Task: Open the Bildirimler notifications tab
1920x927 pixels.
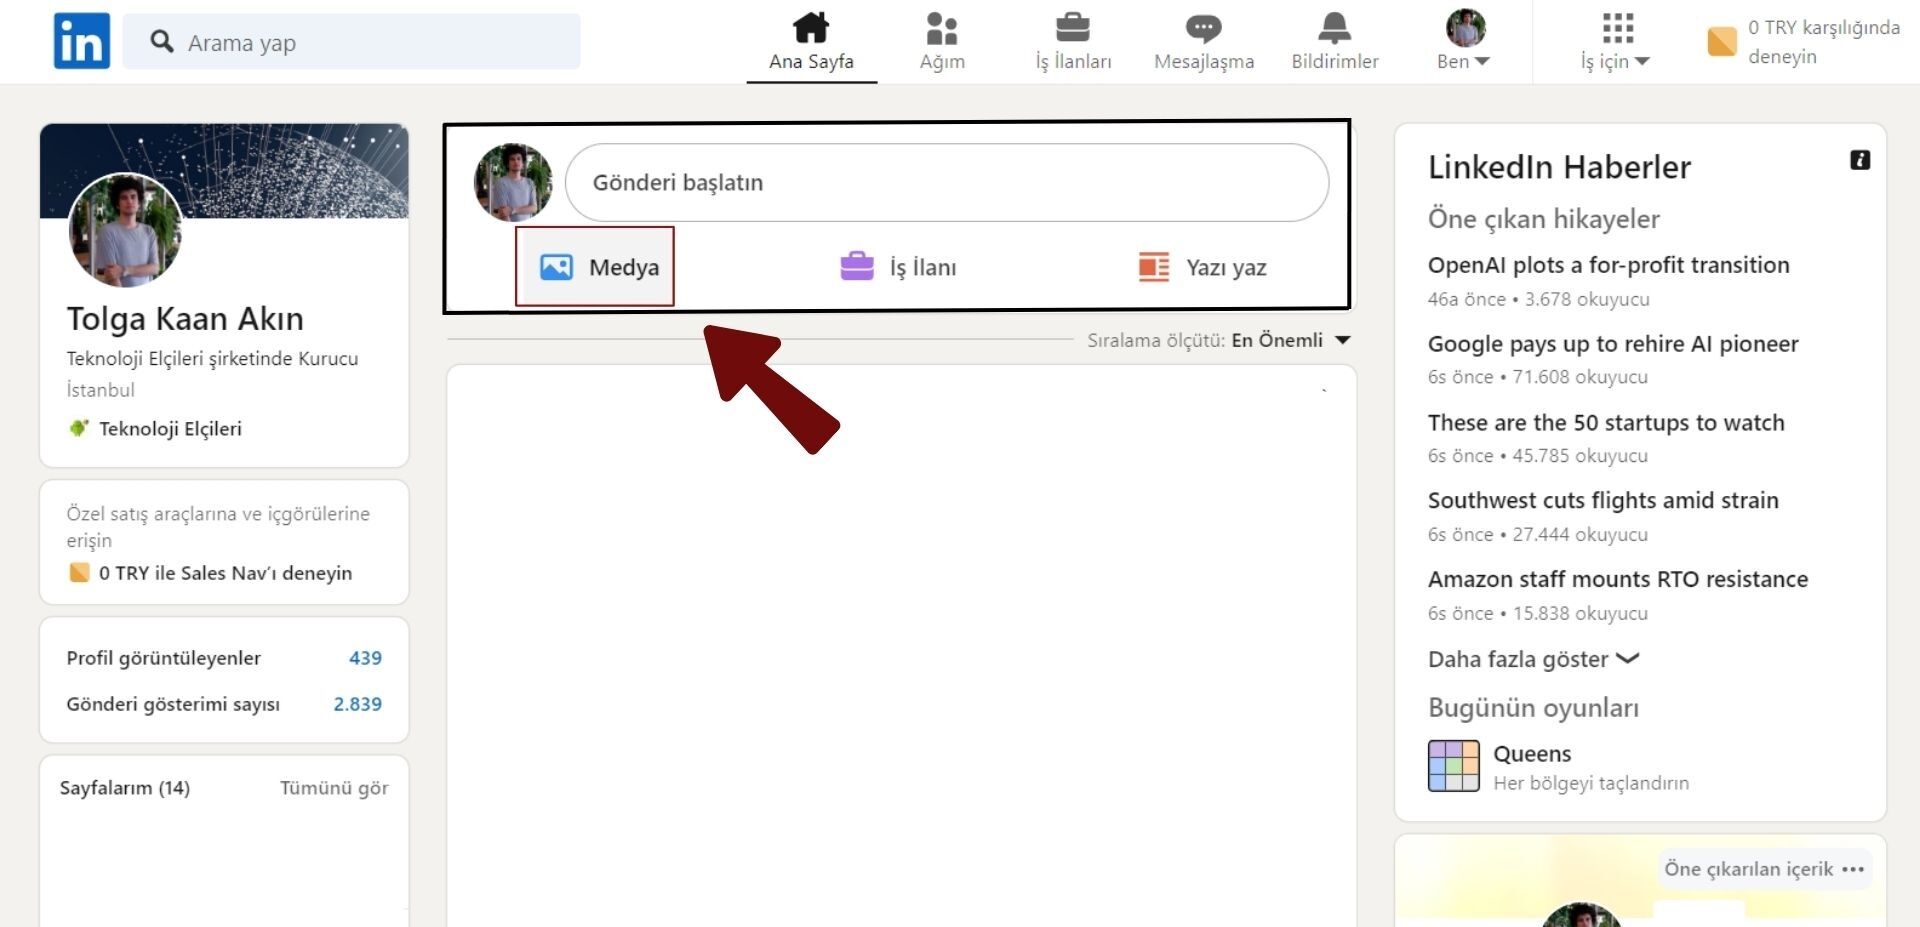Action: 1335,42
